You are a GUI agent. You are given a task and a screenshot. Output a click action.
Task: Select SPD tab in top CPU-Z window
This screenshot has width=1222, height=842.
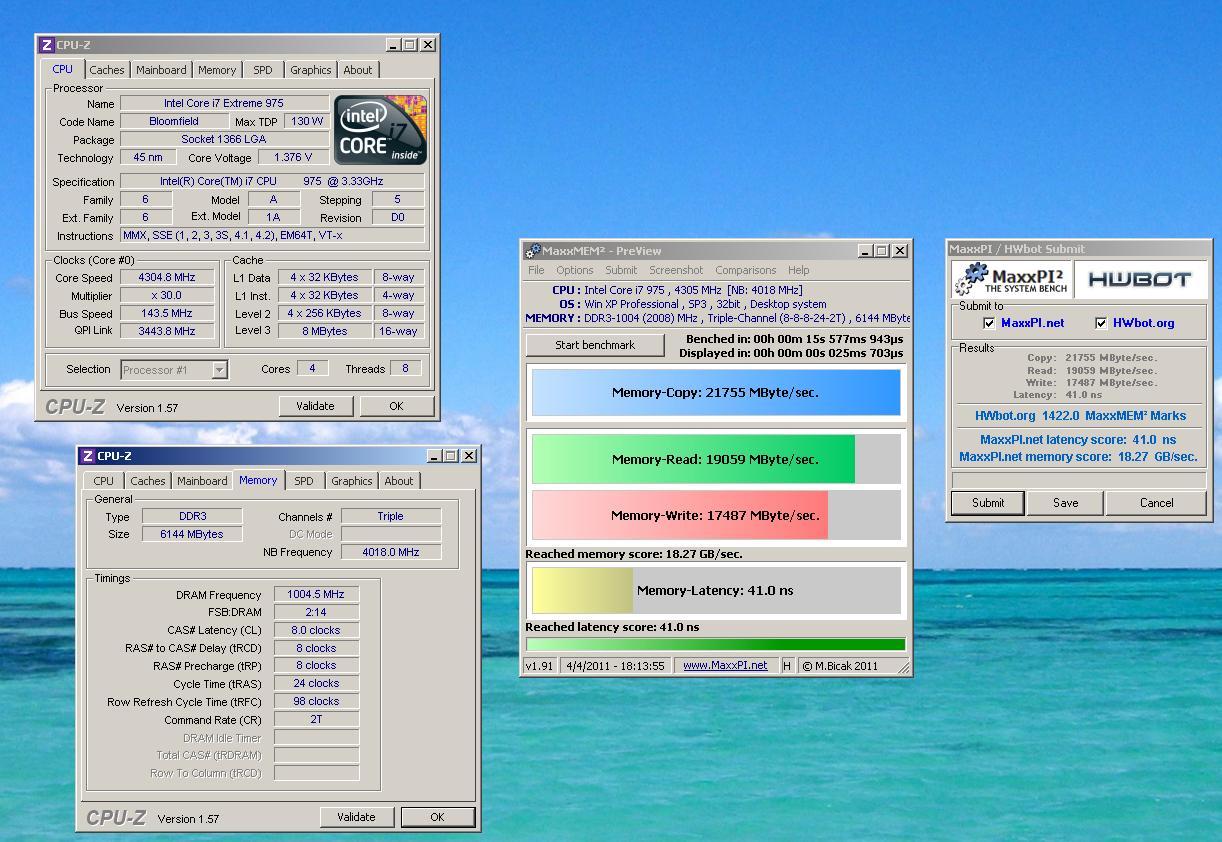(x=262, y=70)
